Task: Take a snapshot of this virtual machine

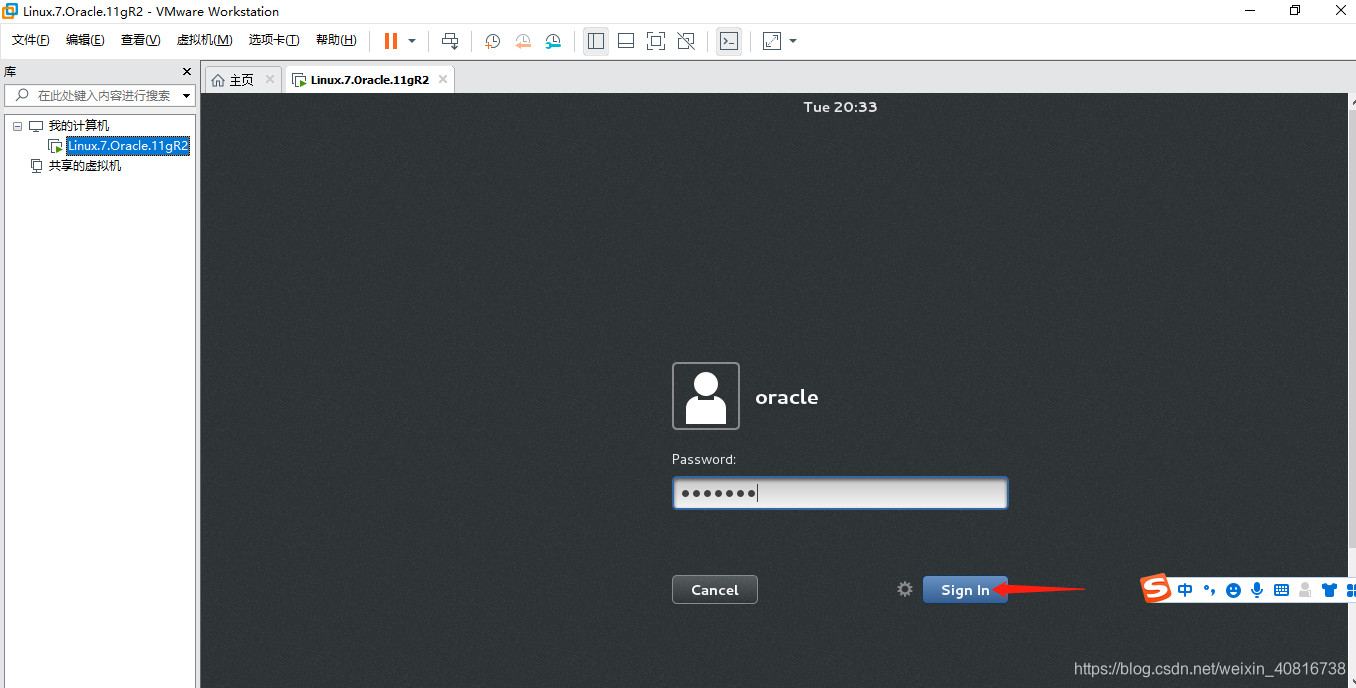Action: click(493, 41)
